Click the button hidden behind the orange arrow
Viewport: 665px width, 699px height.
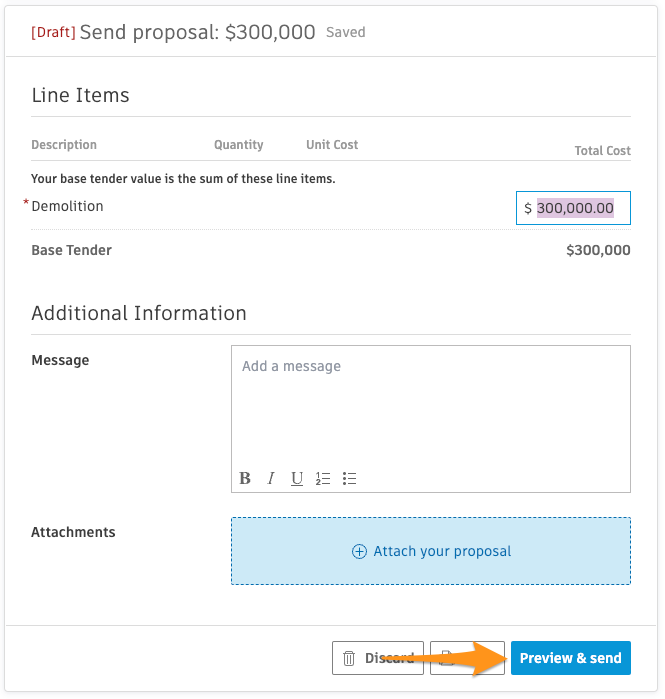pos(467,658)
